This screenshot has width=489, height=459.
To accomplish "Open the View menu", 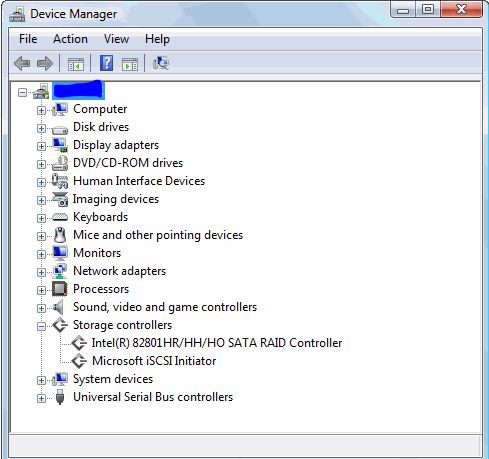I will [116, 39].
